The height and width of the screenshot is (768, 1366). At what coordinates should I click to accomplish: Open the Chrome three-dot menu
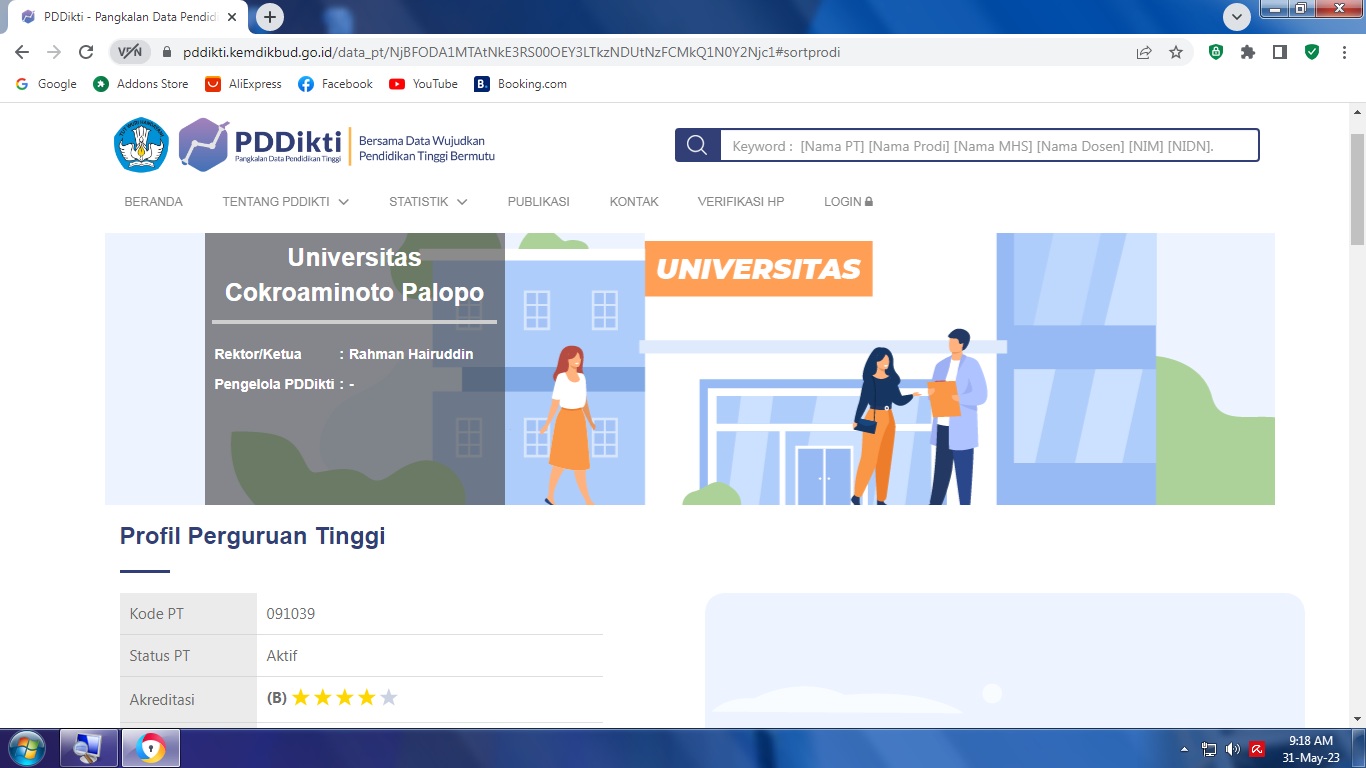(1344, 52)
